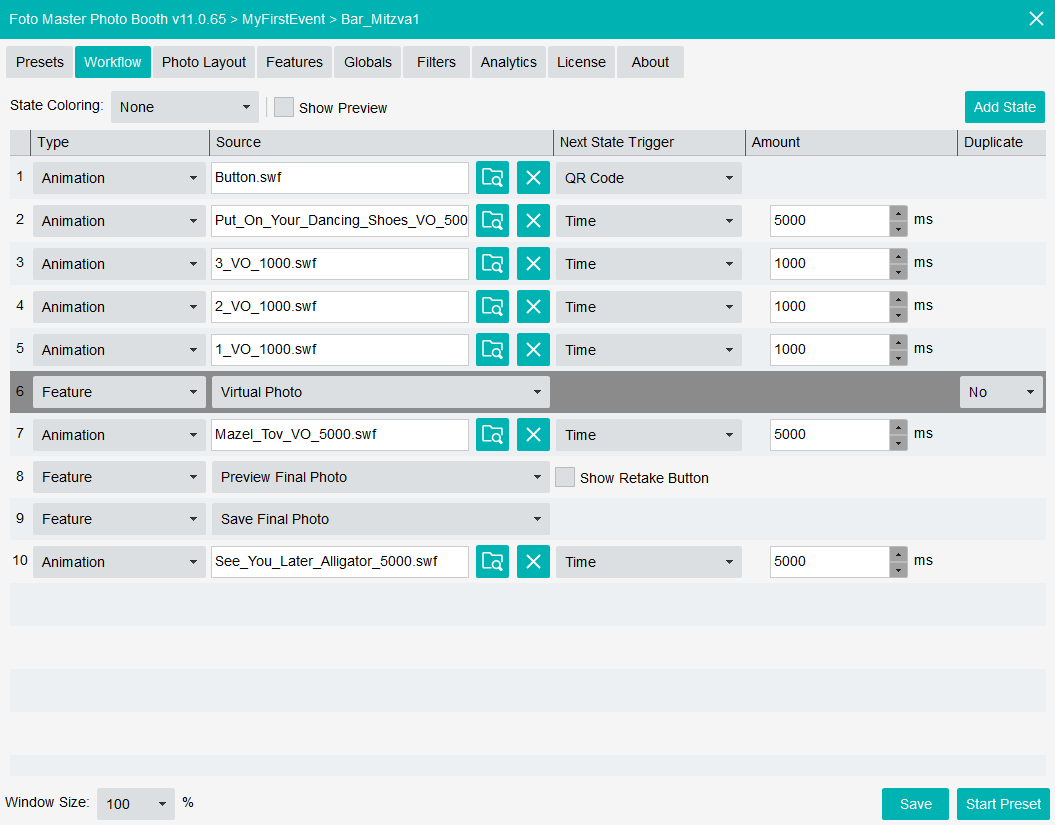Screen dimensions: 1055x825
Task: Open the Duplicate No dropdown
Action: [1001, 392]
